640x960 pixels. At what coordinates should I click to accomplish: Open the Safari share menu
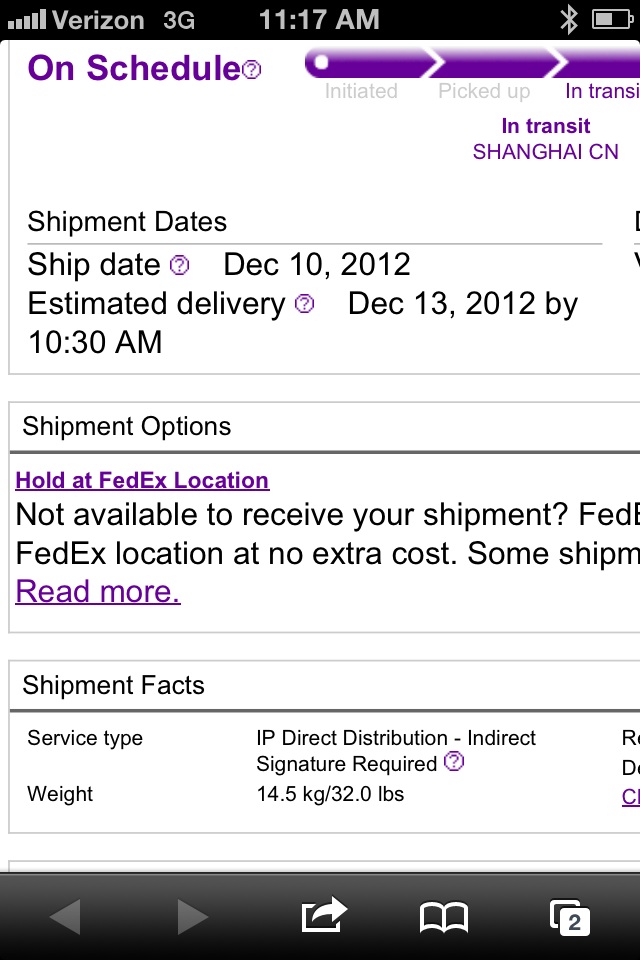[x=323, y=915]
